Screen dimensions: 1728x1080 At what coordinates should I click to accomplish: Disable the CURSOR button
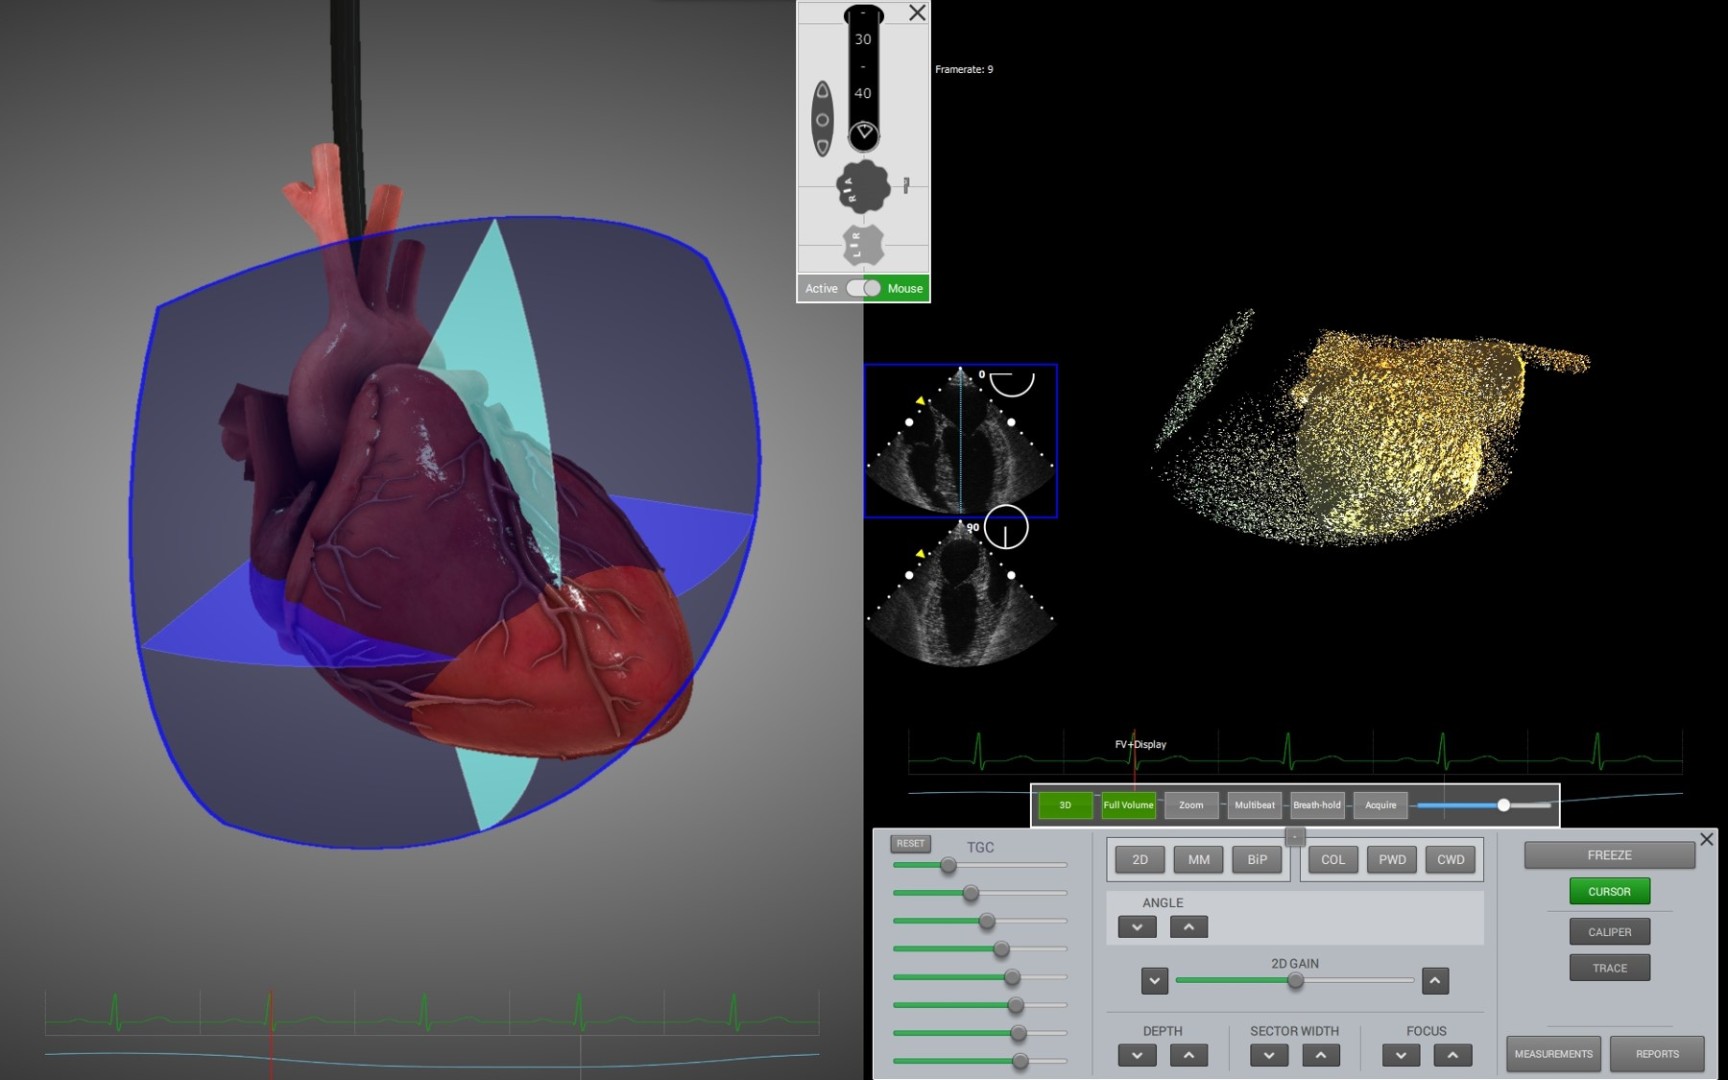click(1609, 891)
